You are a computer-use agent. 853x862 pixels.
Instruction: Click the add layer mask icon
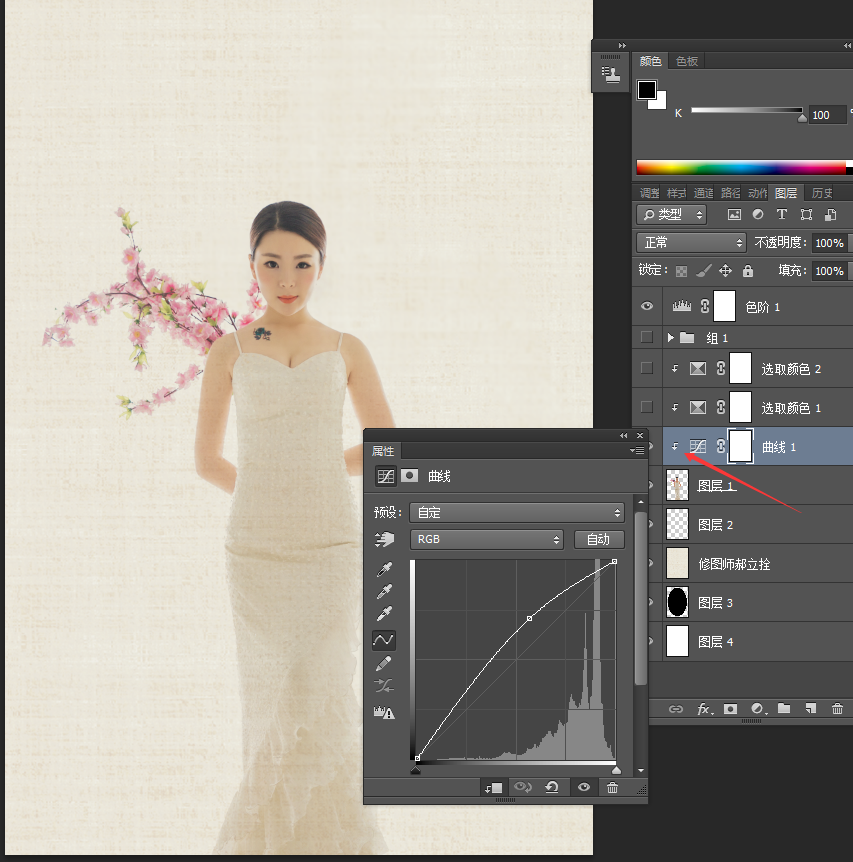[x=730, y=709]
